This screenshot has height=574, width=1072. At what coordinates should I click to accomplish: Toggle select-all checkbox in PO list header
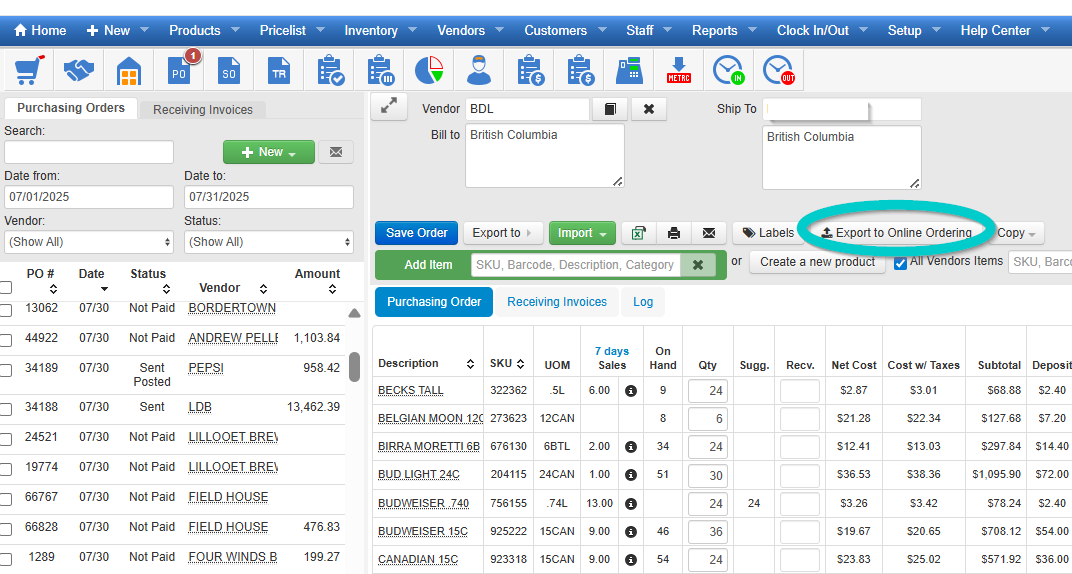pyautogui.click(x=6, y=288)
